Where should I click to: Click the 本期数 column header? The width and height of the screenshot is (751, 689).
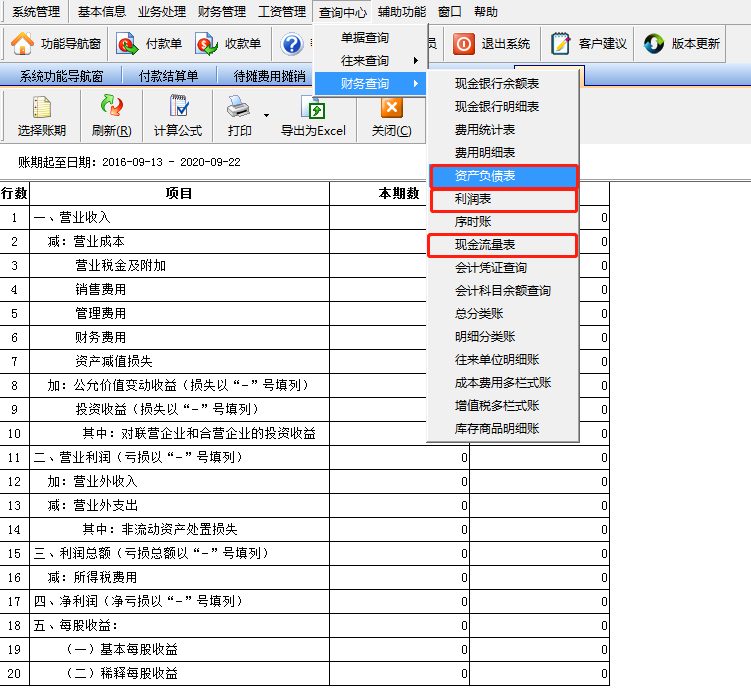(x=378, y=193)
